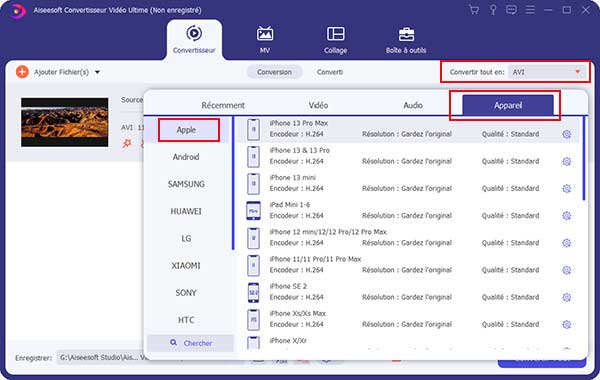Viewport: 600px width, 380px height.
Task: Click the star effects icon under the thumbnail
Action: click(x=127, y=143)
